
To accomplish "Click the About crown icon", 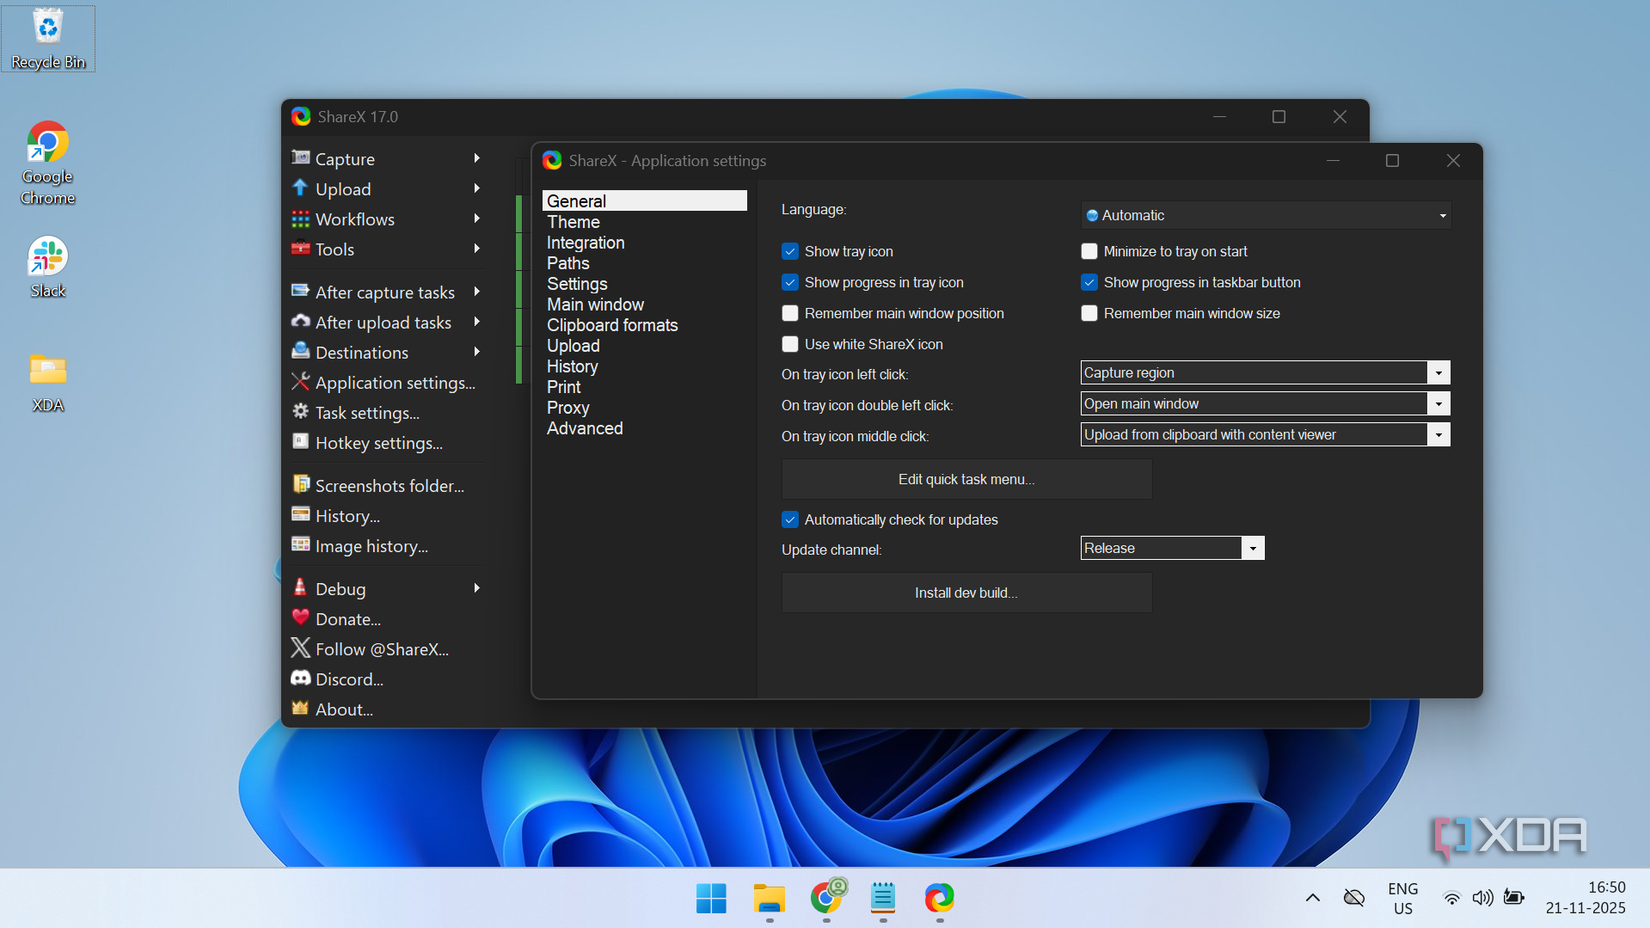I will pyautogui.click(x=300, y=708).
